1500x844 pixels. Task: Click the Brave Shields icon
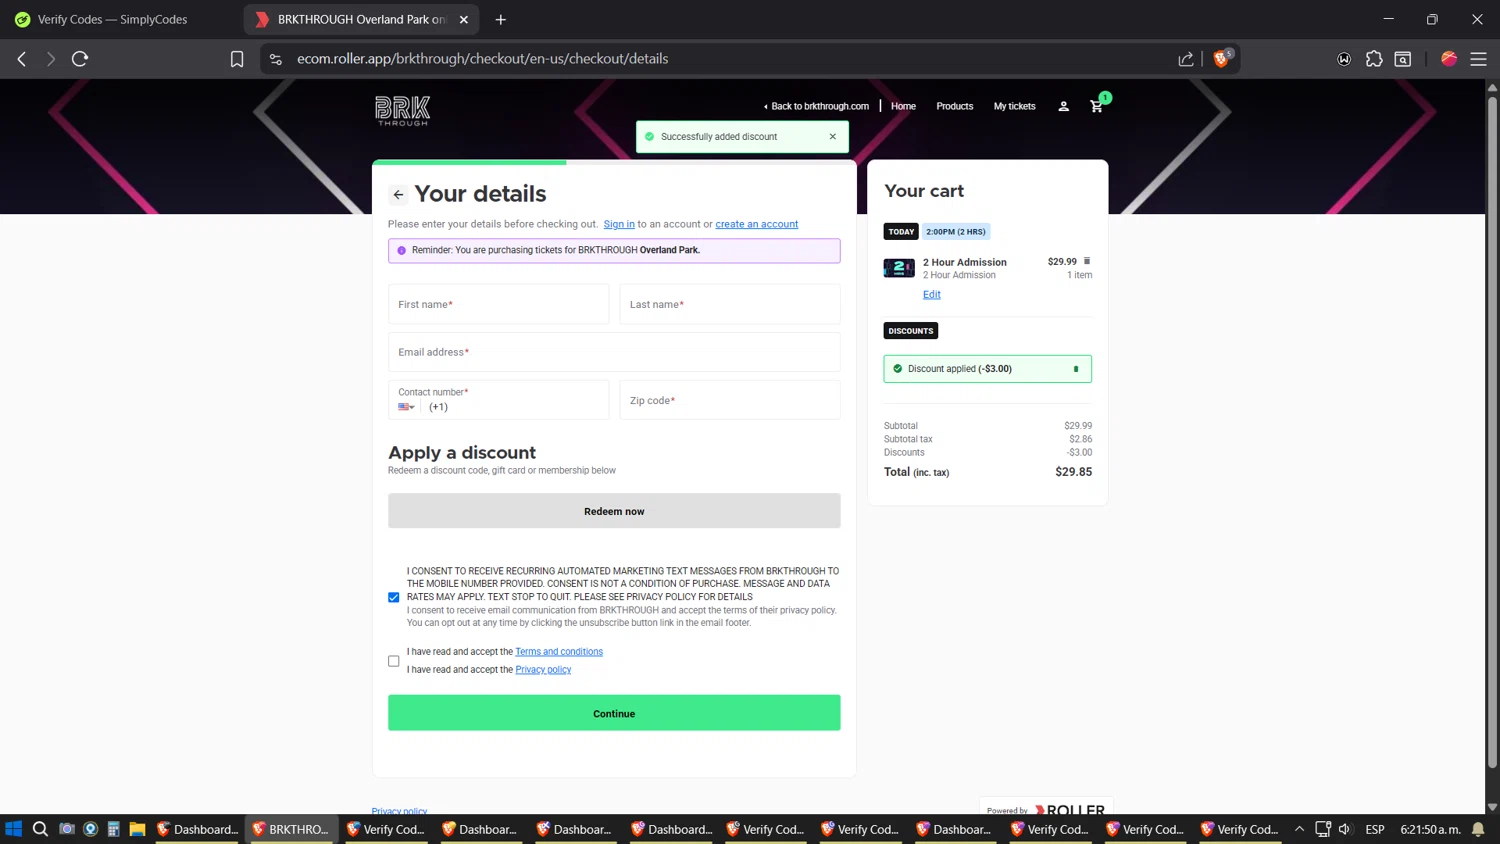click(x=1221, y=59)
